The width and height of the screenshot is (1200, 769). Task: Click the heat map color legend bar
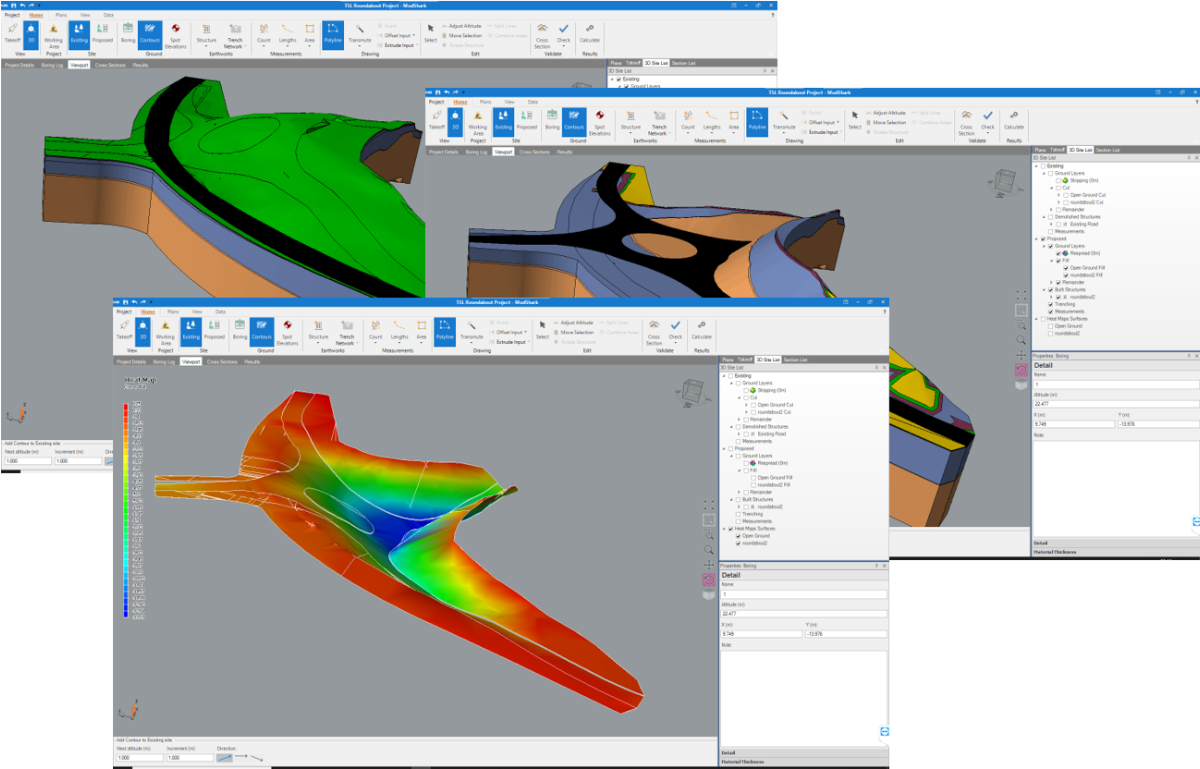(x=126, y=512)
